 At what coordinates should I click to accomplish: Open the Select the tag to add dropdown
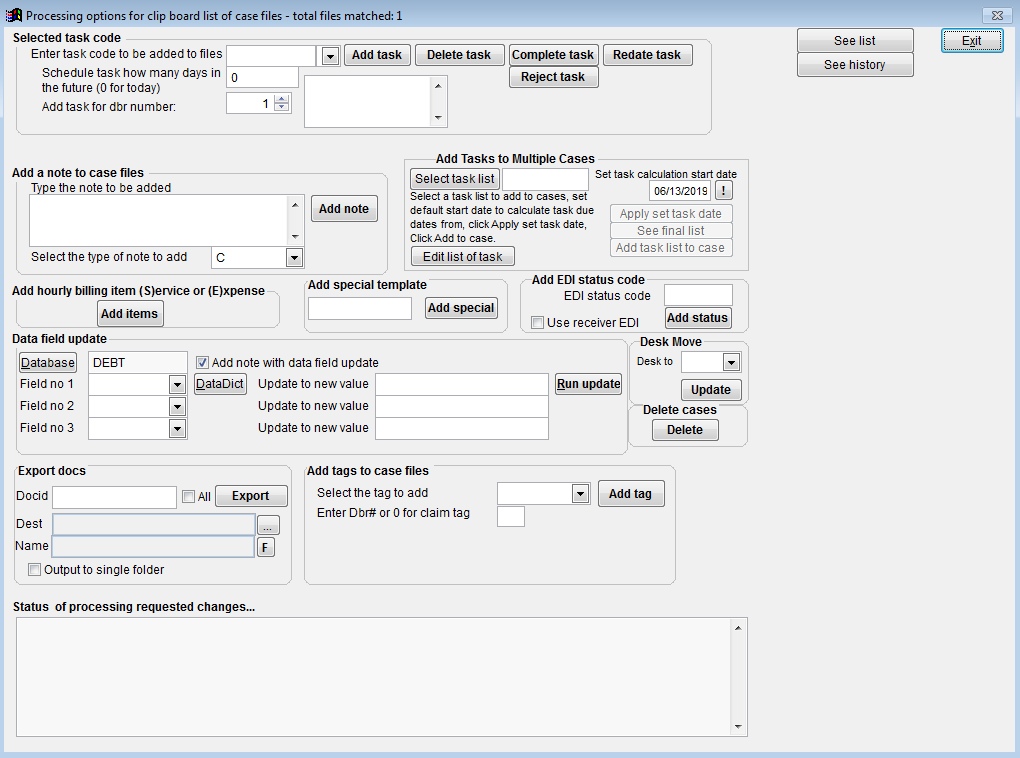click(x=580, y=494)
